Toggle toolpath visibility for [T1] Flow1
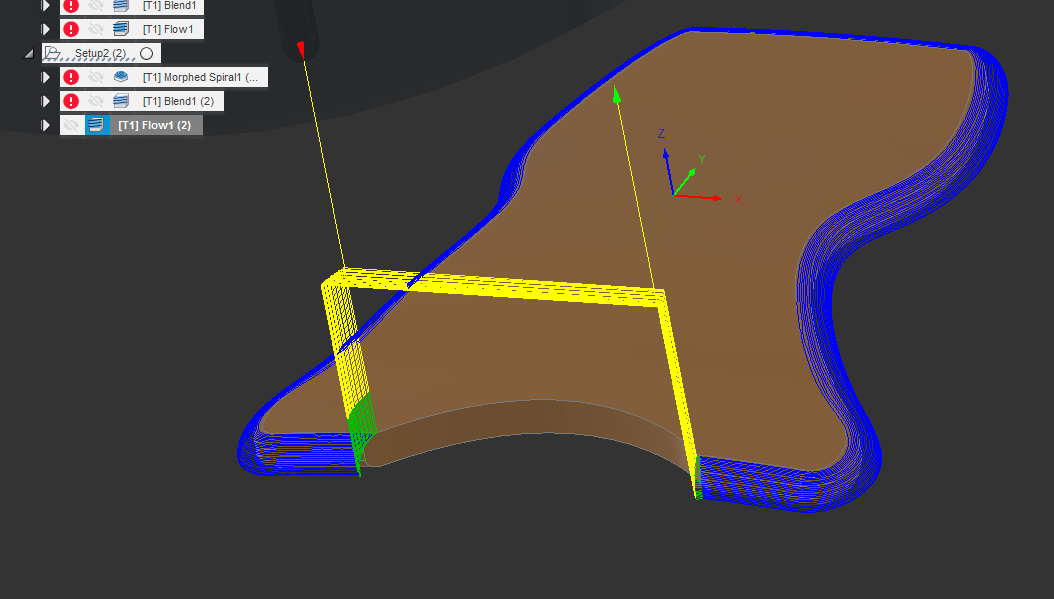 click(94, 28)
